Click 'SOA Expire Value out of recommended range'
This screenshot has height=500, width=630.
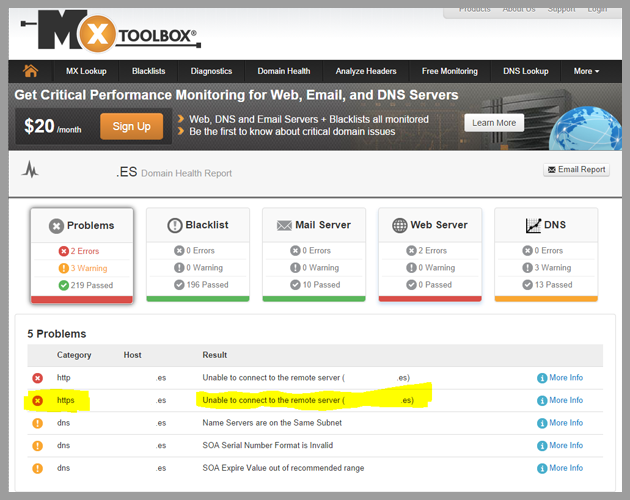(x=283, y=468)
